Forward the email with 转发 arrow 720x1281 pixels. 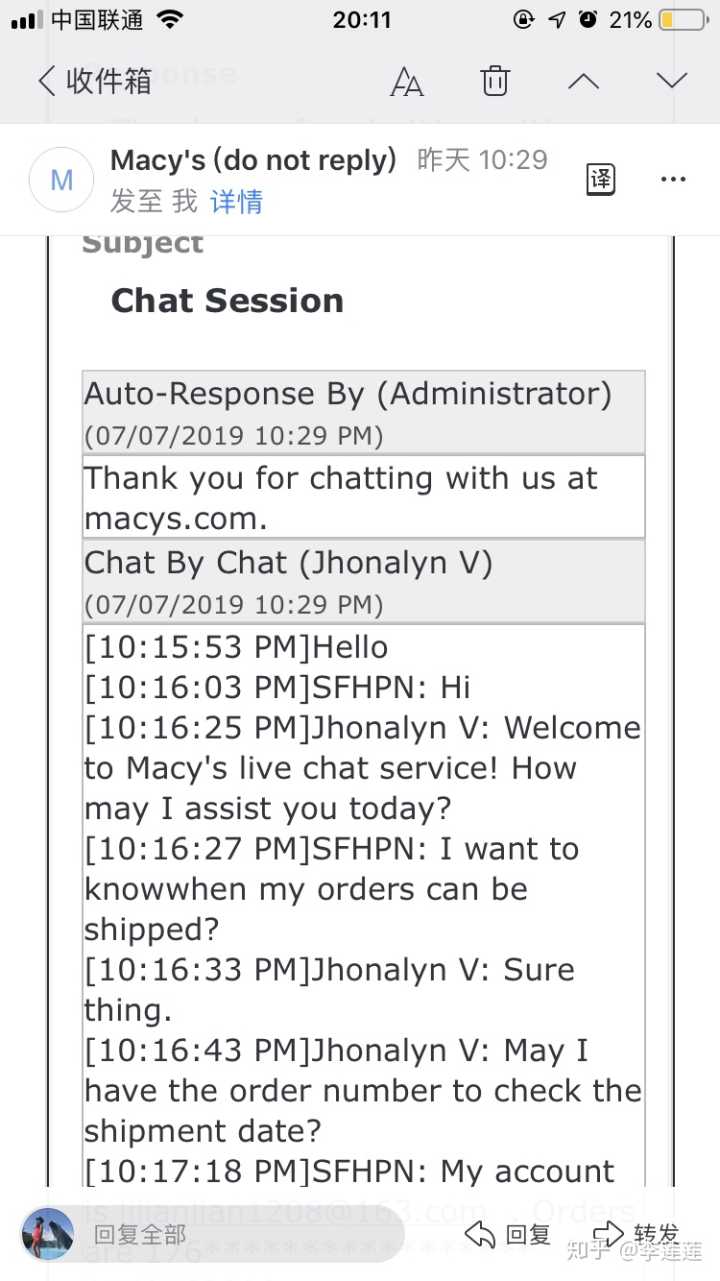[637, 1235]
